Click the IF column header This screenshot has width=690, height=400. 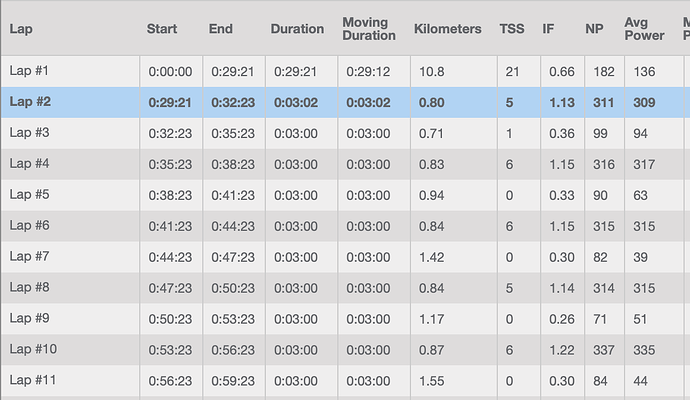point(548,29)
